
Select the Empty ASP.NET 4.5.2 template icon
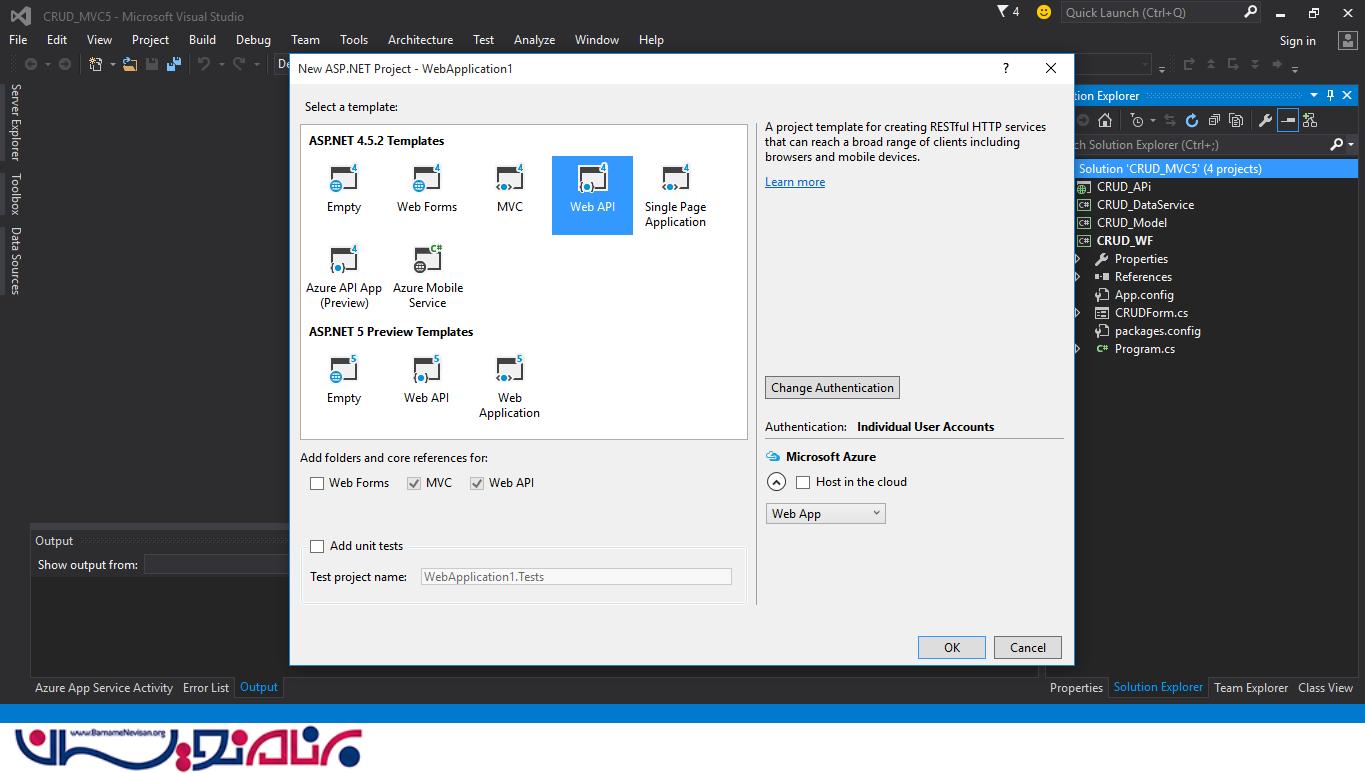point(343,180)
